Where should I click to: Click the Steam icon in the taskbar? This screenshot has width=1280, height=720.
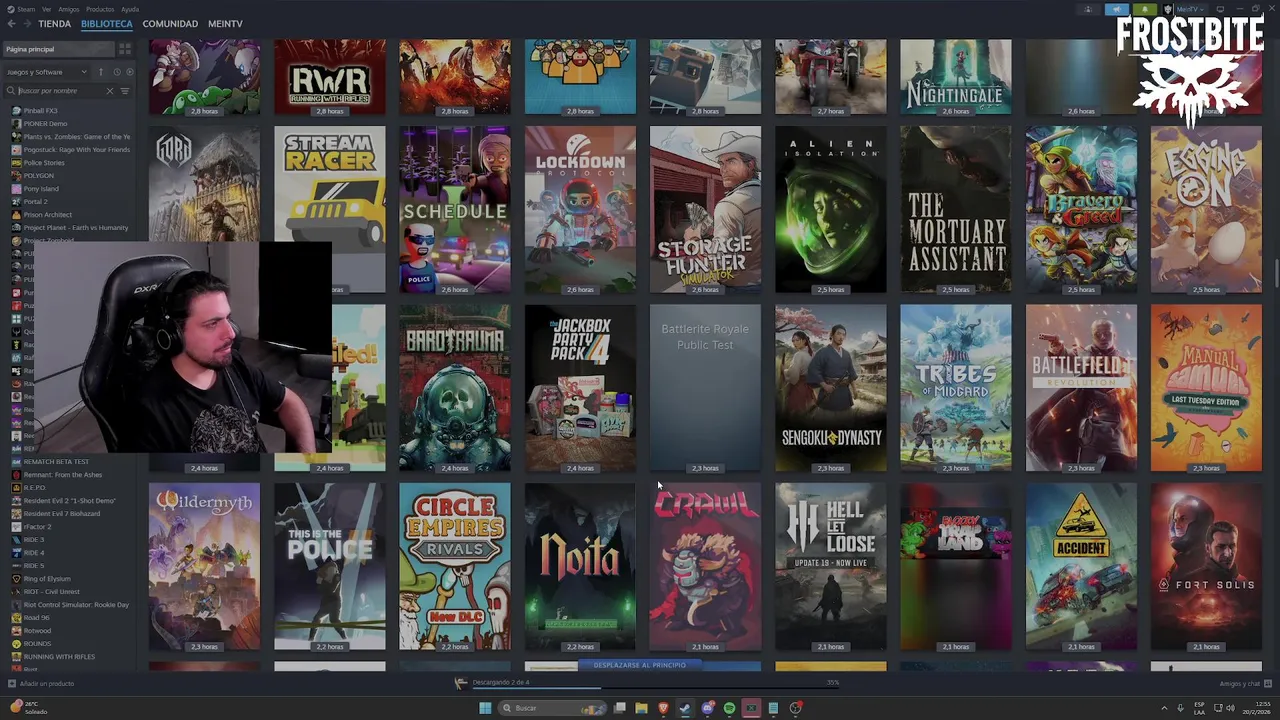(x=685, y=708)
